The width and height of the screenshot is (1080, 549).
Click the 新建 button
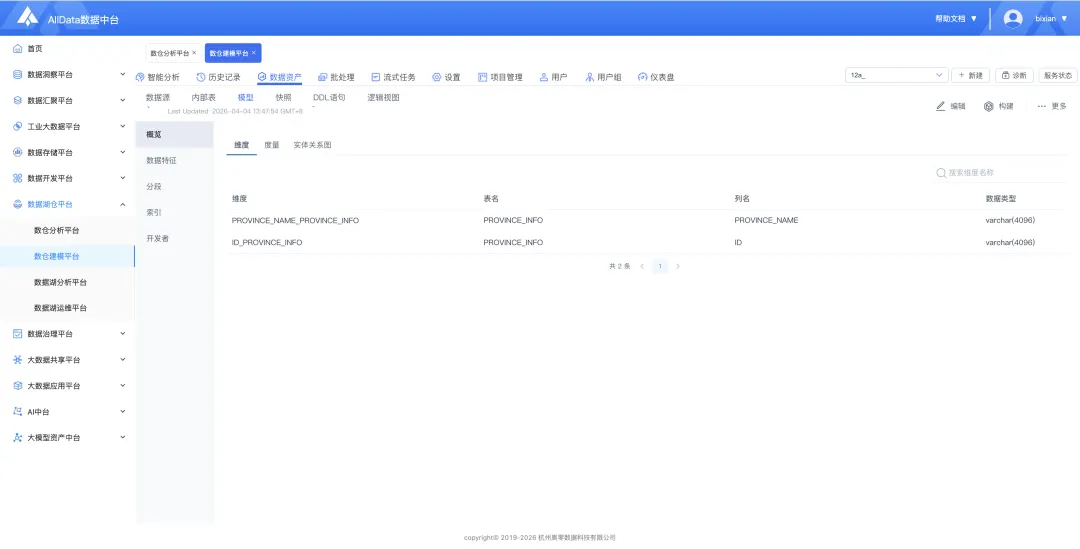970,75
